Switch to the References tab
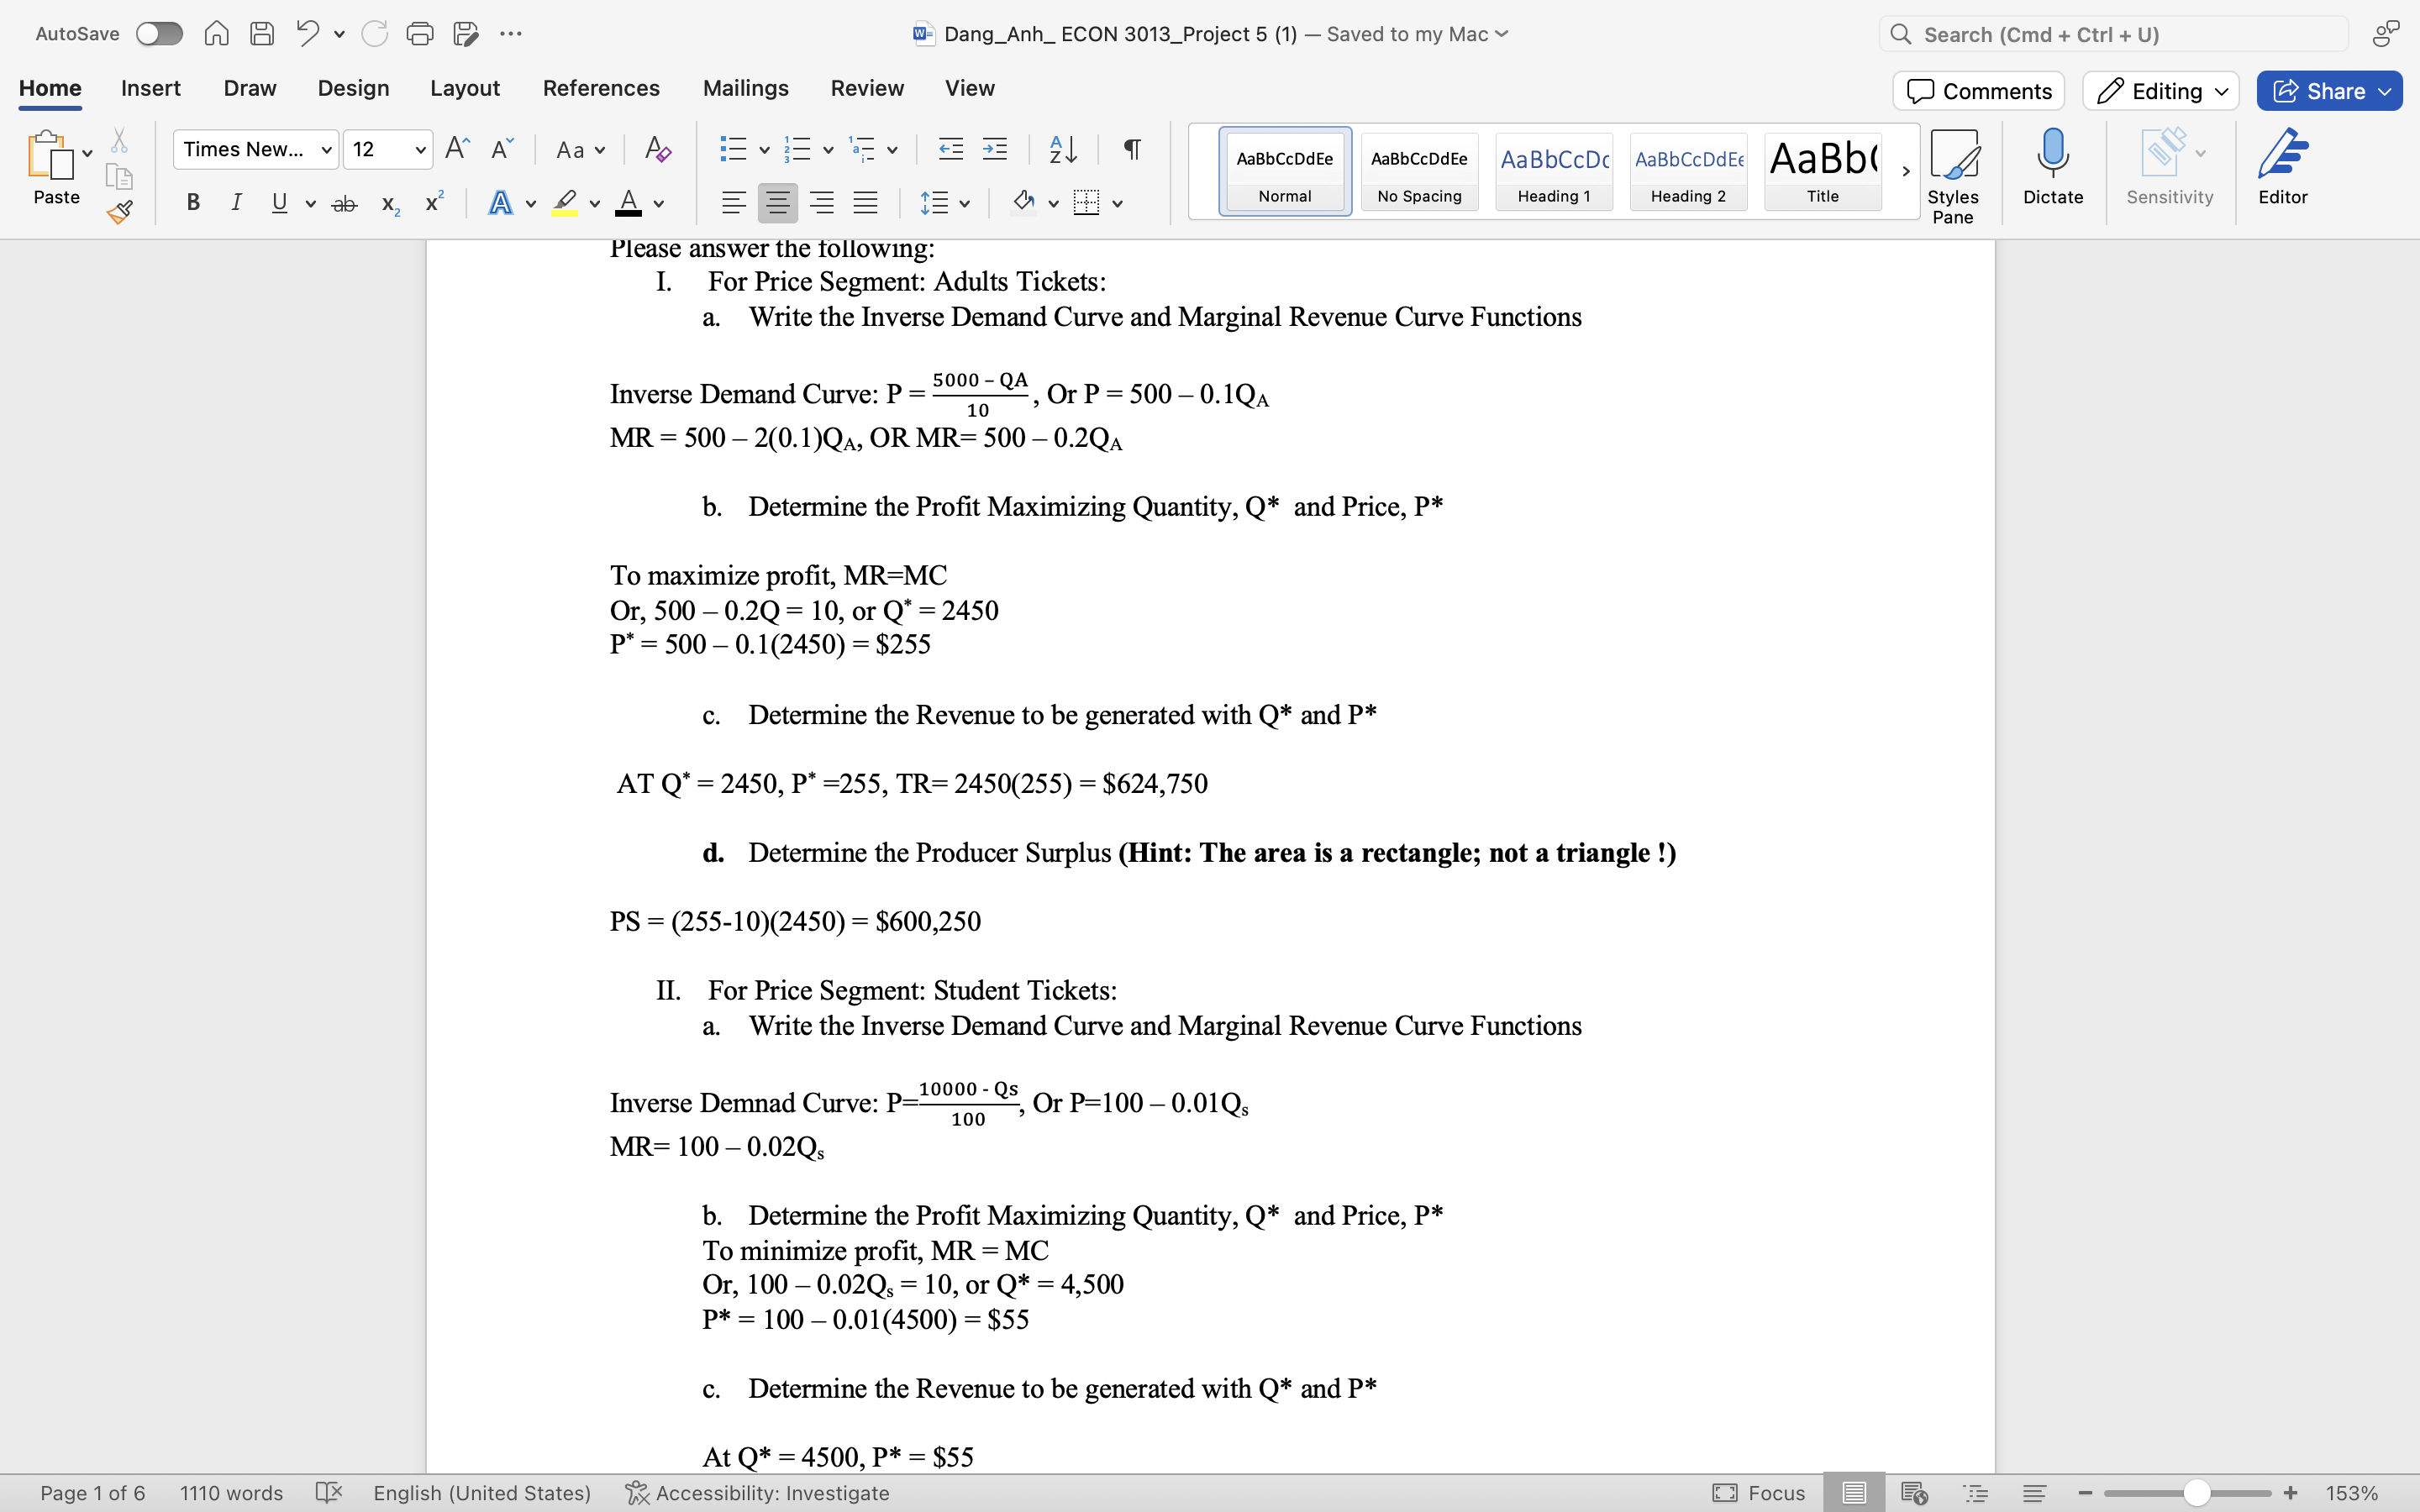The height and width of the screenshot is (1512, 2420). click(601, 88)
